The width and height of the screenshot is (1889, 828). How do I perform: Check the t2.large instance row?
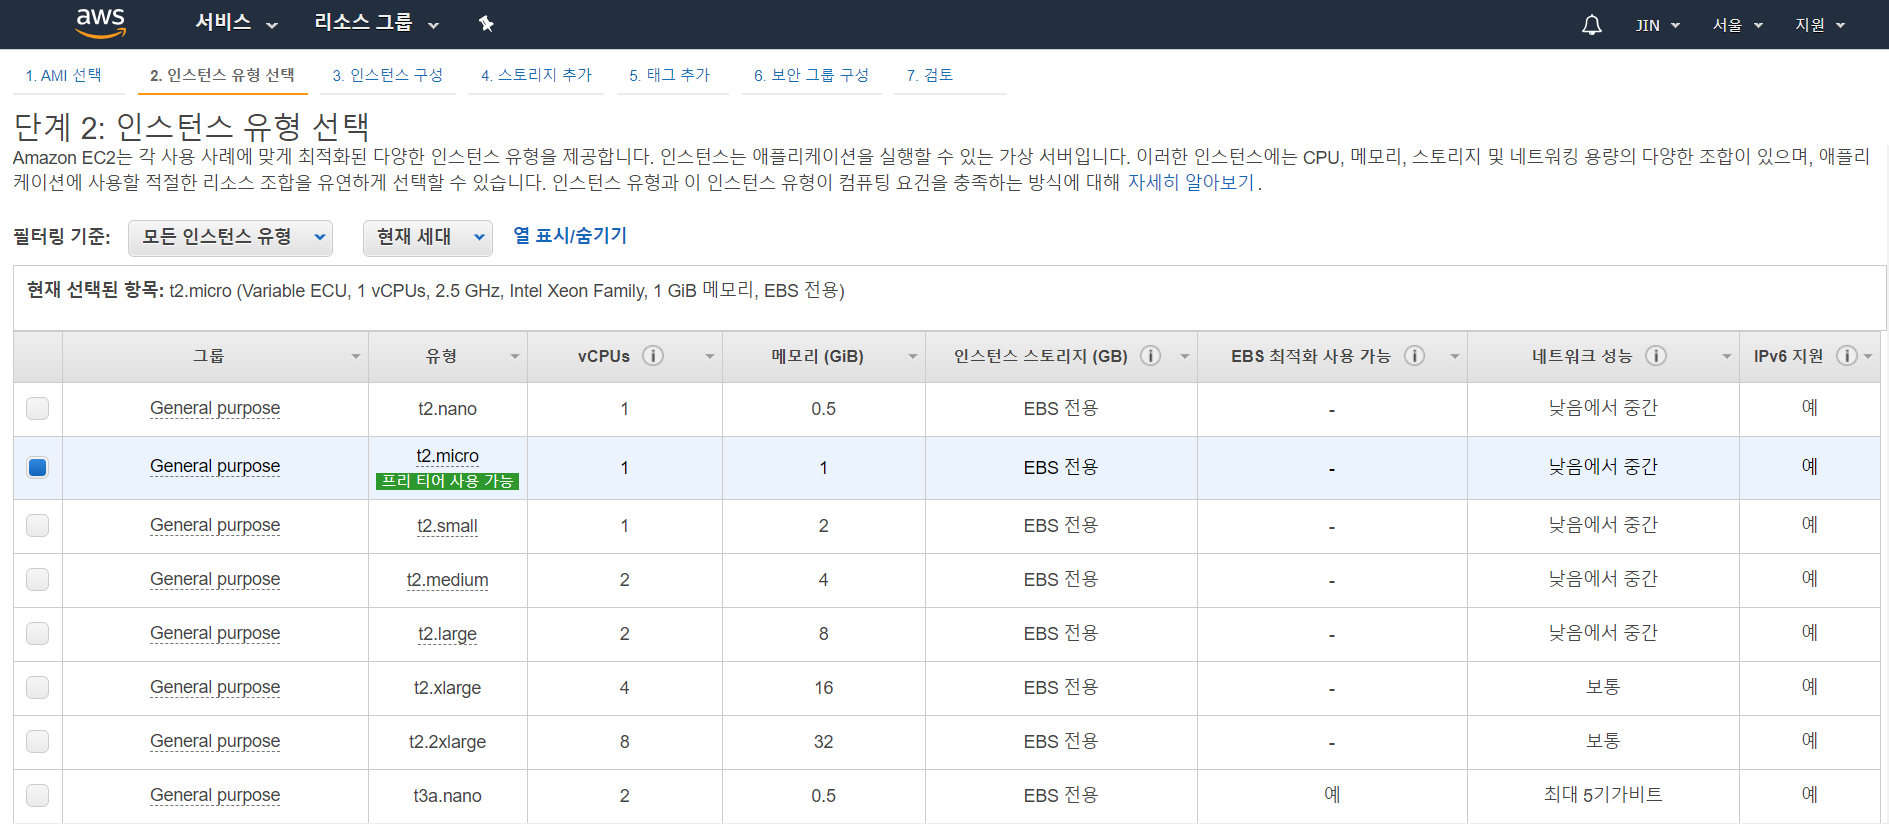(x=37, y=633)
